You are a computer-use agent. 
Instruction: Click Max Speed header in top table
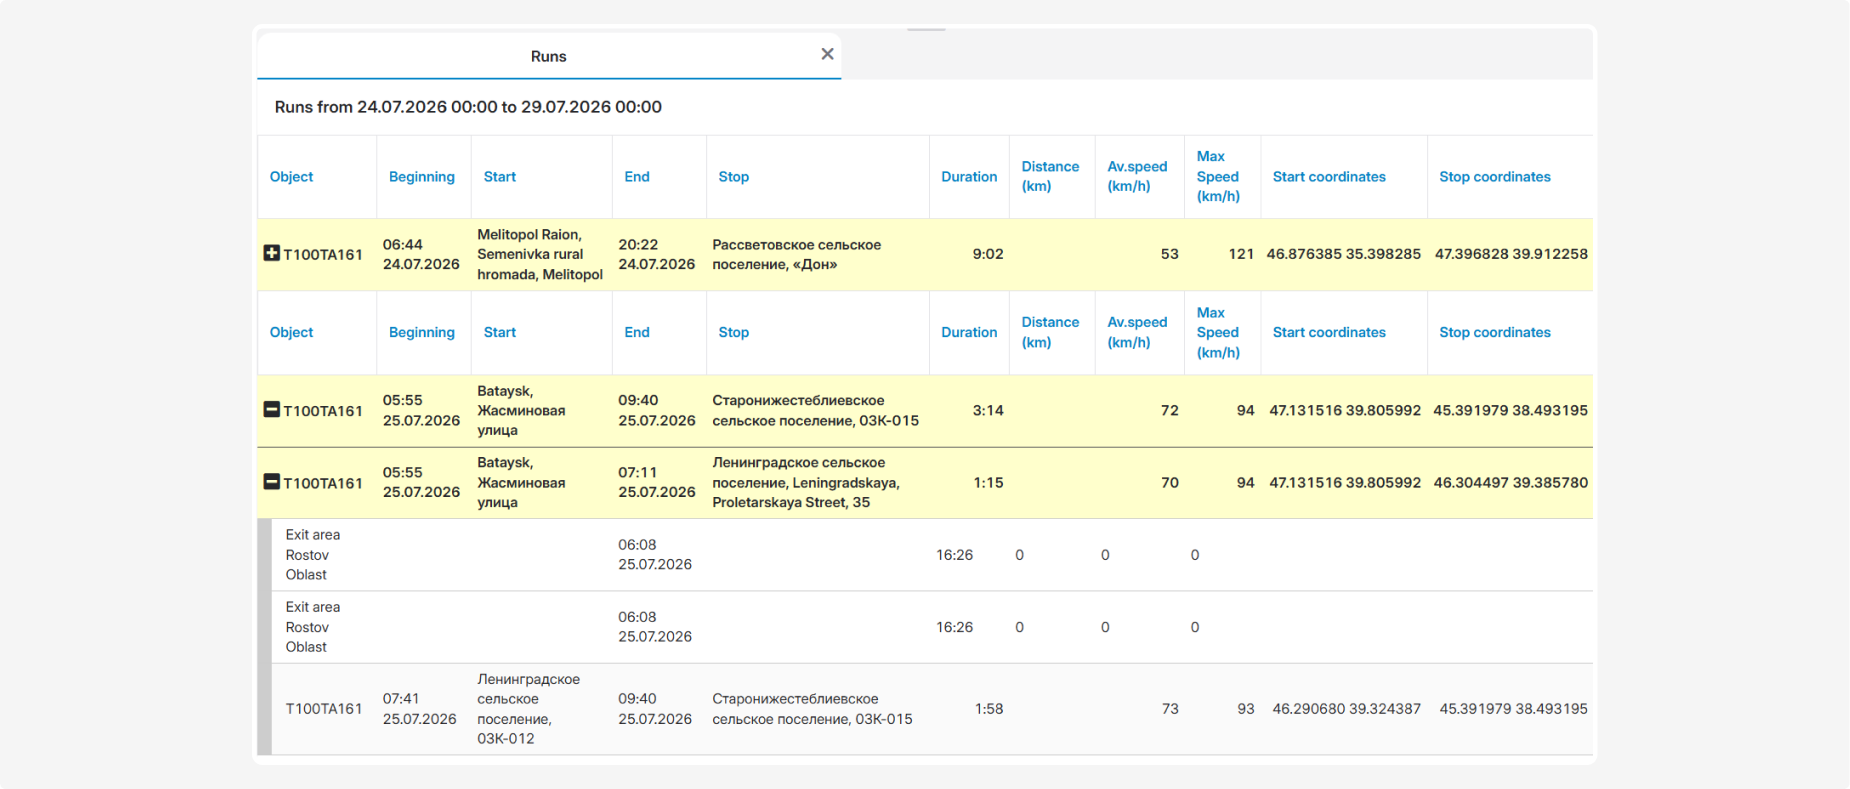[x=1218, y=176]
